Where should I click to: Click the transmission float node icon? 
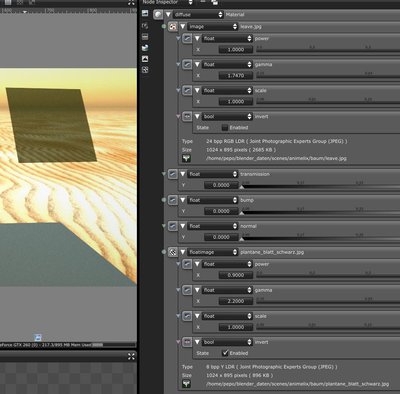click(x=172, y=174)
